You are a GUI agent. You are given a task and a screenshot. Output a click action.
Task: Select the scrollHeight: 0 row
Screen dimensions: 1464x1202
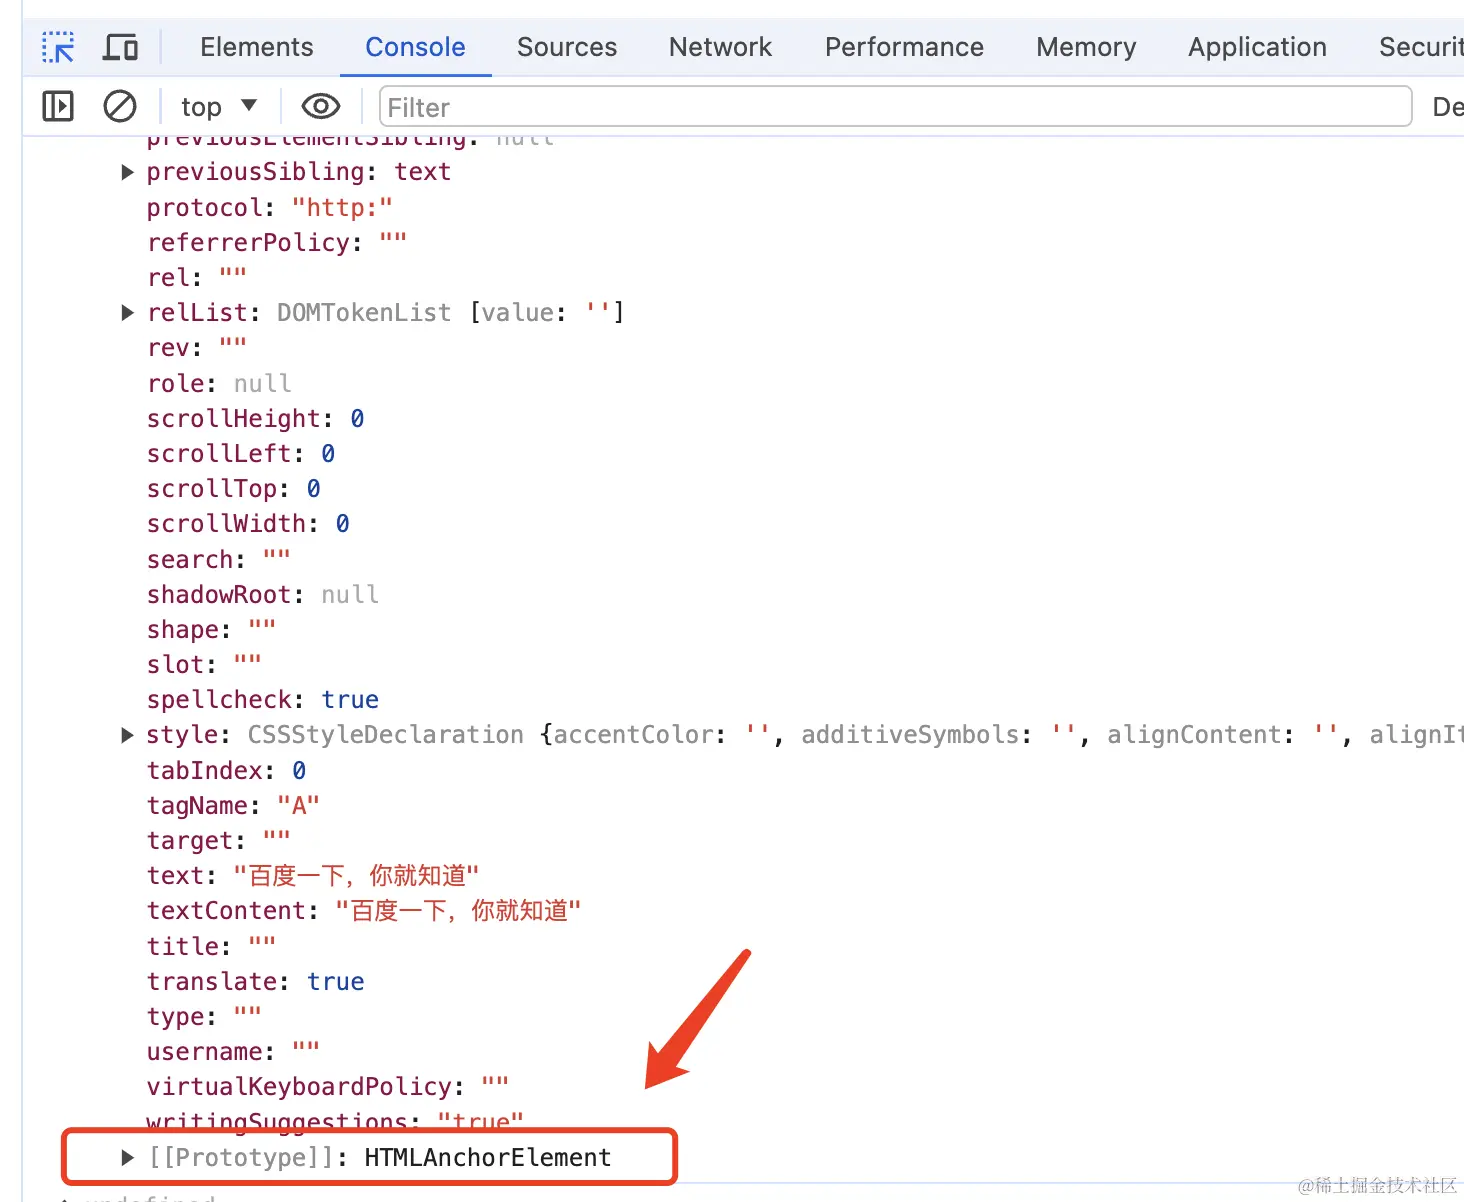tap(255, 418)
